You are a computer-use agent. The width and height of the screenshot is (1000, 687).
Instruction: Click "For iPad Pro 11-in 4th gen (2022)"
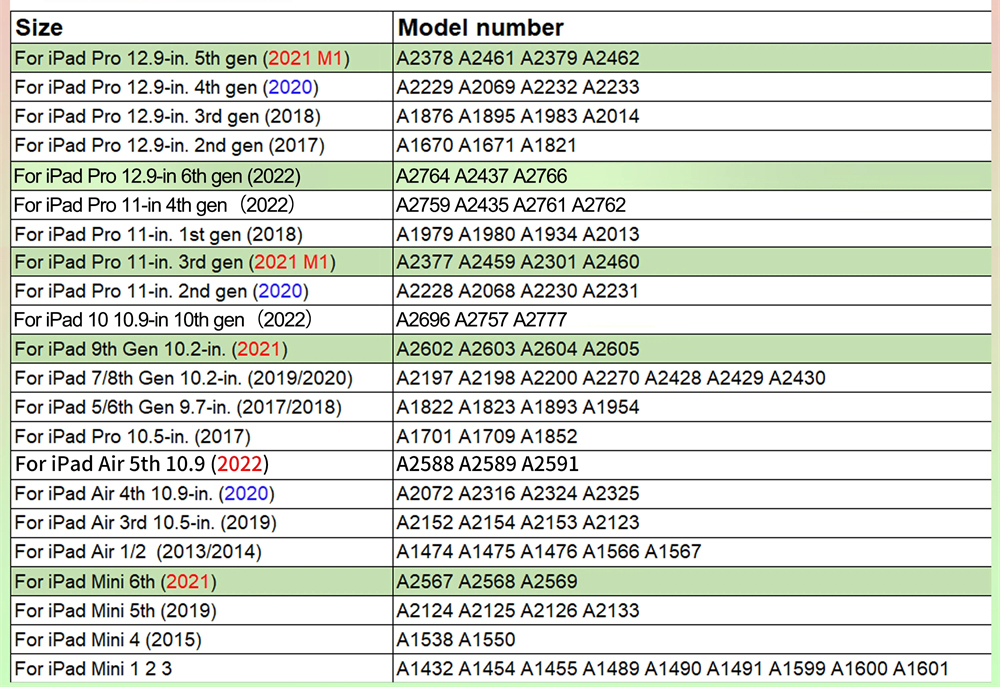coord(154,205)
